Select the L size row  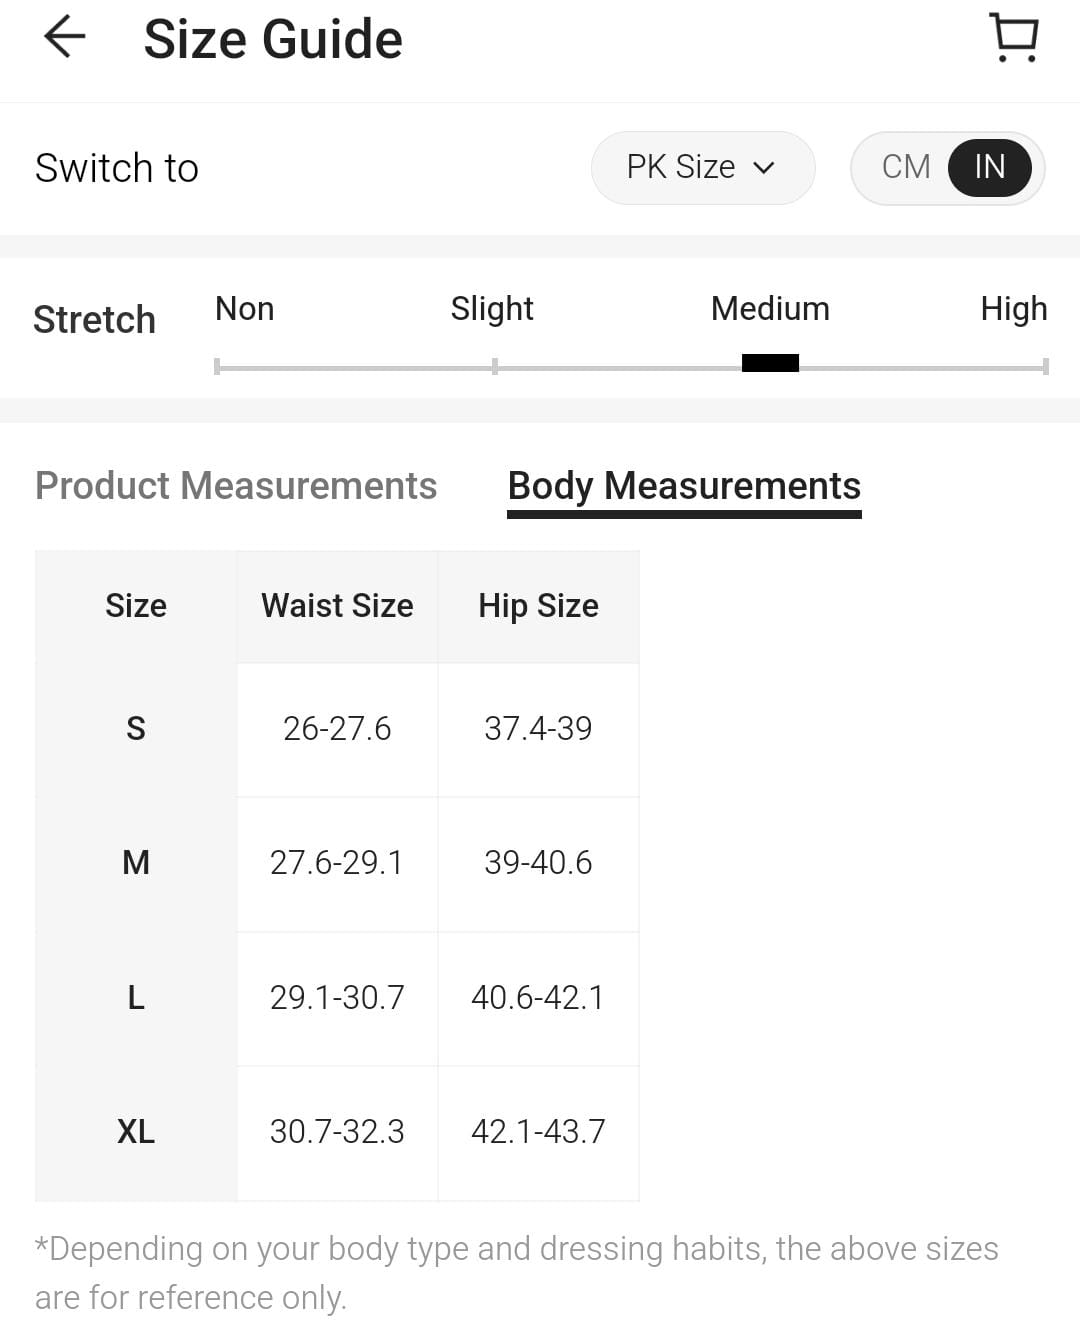(x=136, y=998)
